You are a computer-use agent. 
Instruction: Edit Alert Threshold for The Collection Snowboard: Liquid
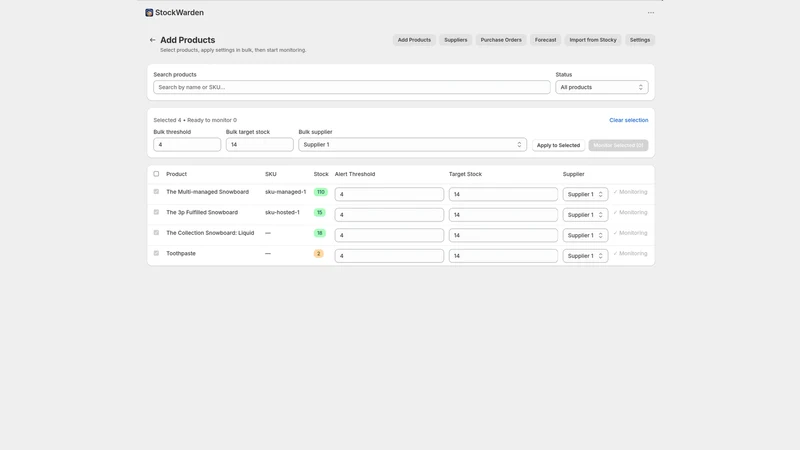pos(389,235)
